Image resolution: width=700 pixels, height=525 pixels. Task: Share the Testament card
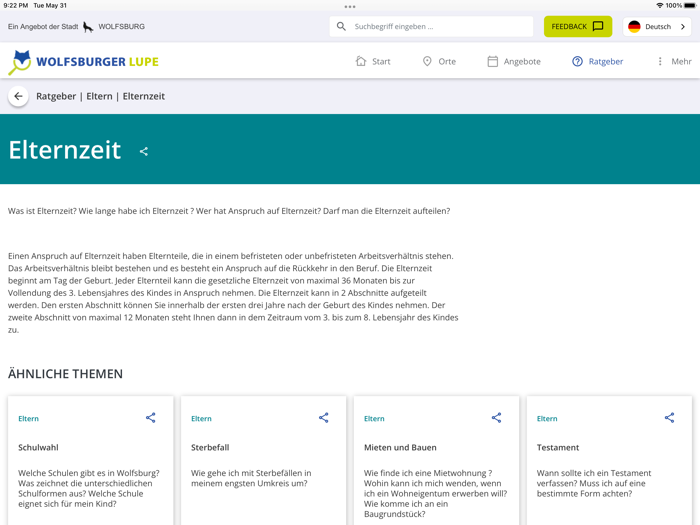point(669,418)
